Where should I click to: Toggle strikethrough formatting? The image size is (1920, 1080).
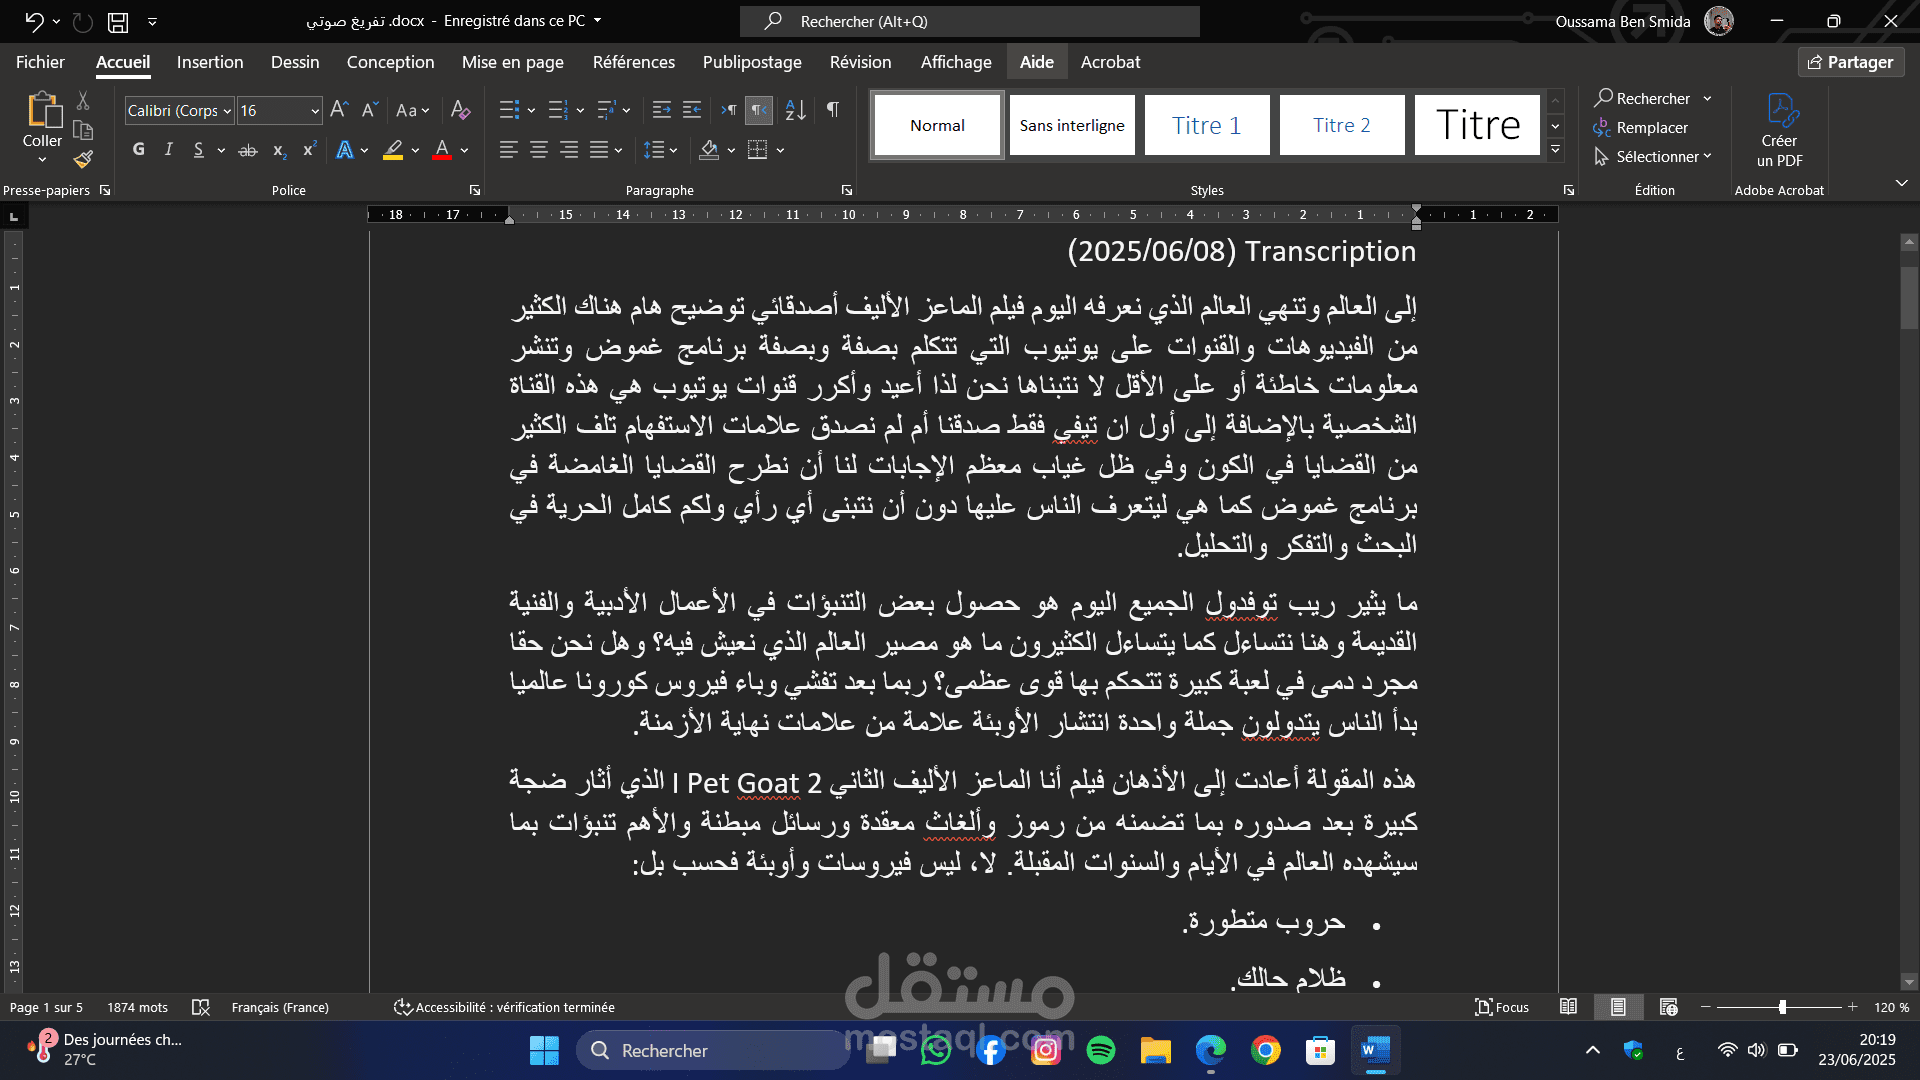click(248, 150)
